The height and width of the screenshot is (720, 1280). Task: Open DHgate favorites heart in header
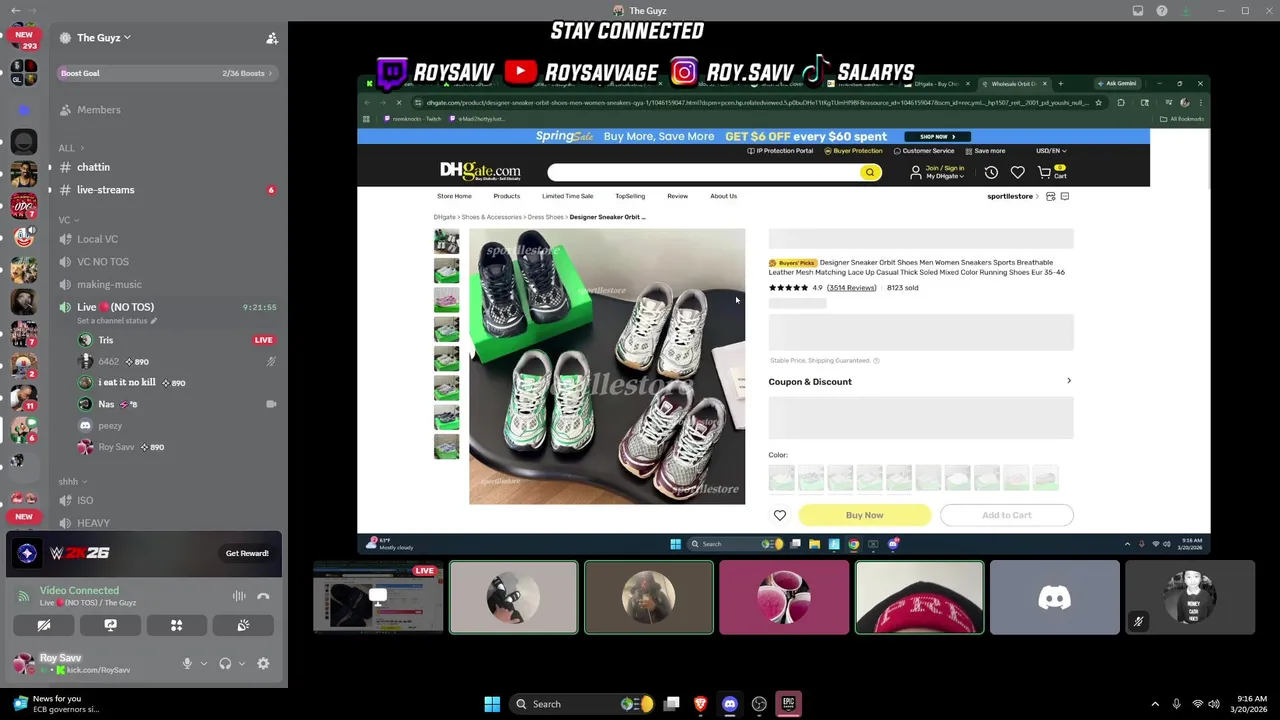(x=1017, y=172)
